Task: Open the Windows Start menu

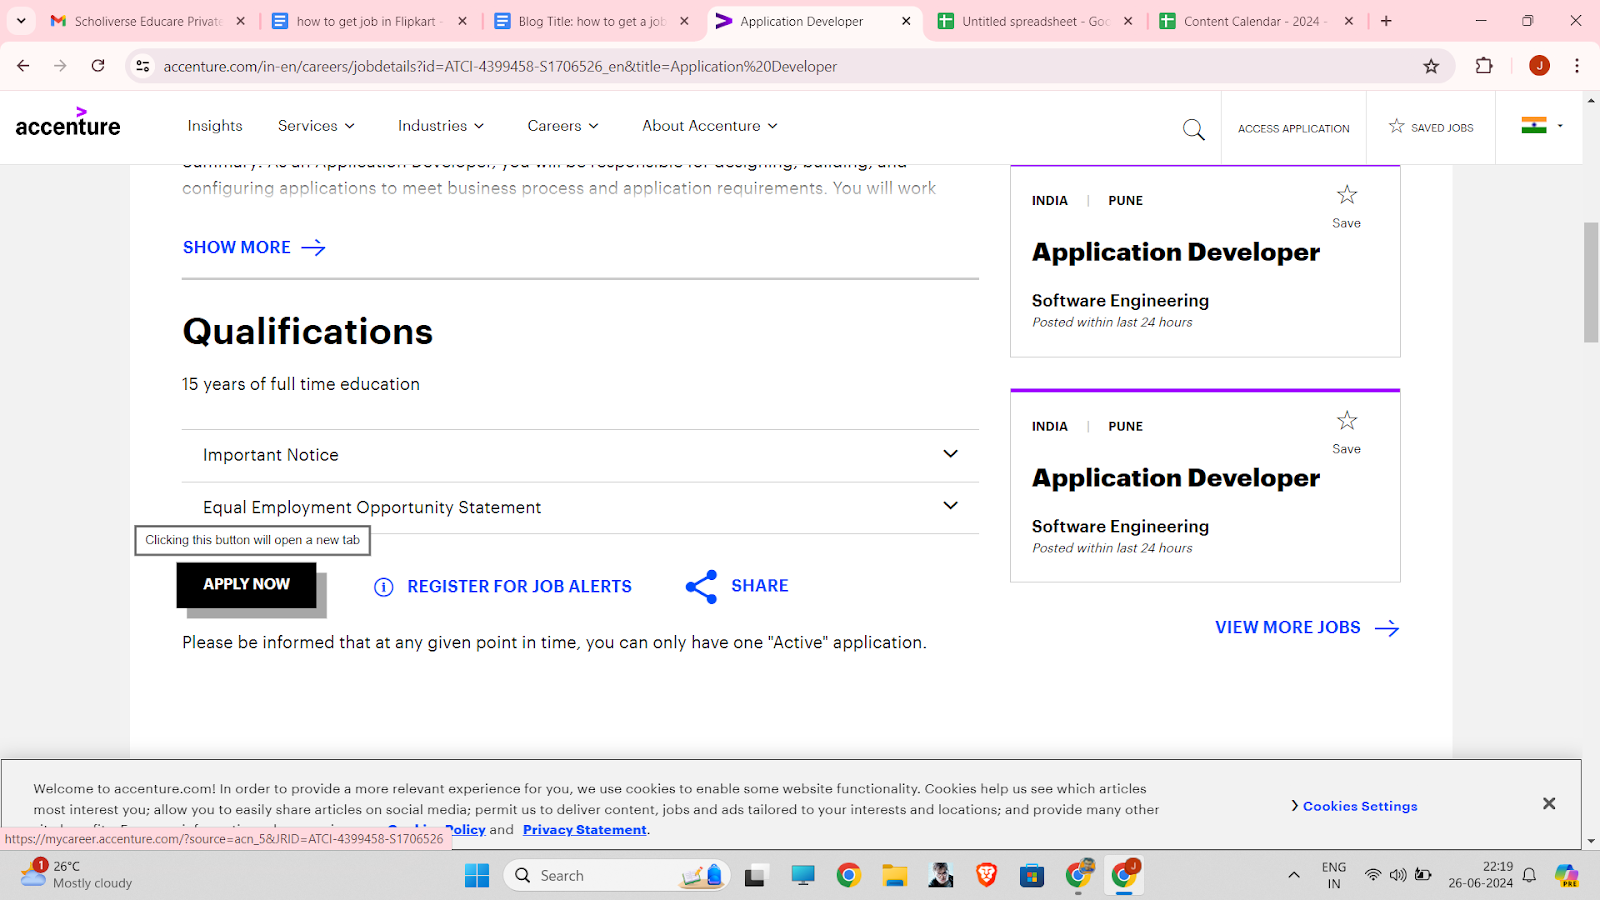Action: 477,876
